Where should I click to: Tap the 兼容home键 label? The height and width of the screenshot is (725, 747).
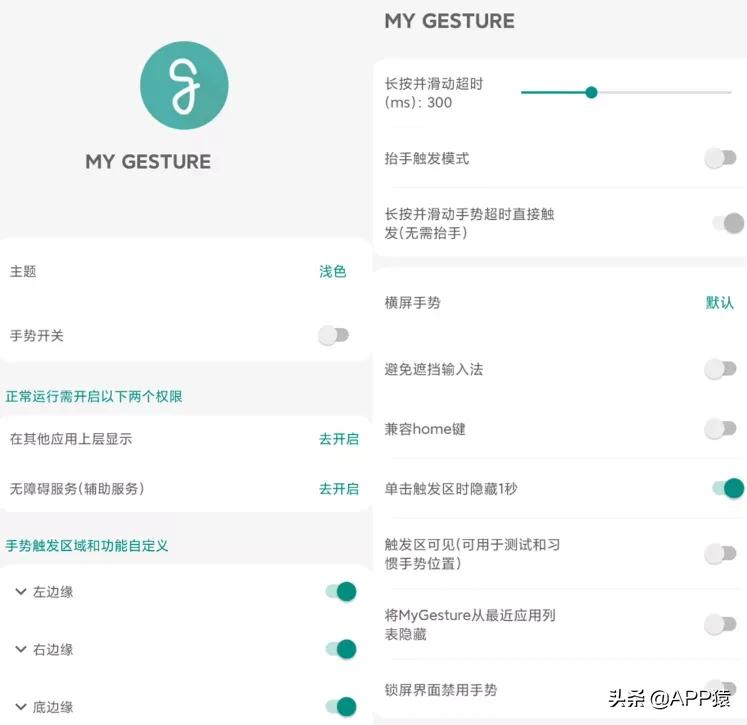pyautogui.click(x=425, y=429)
